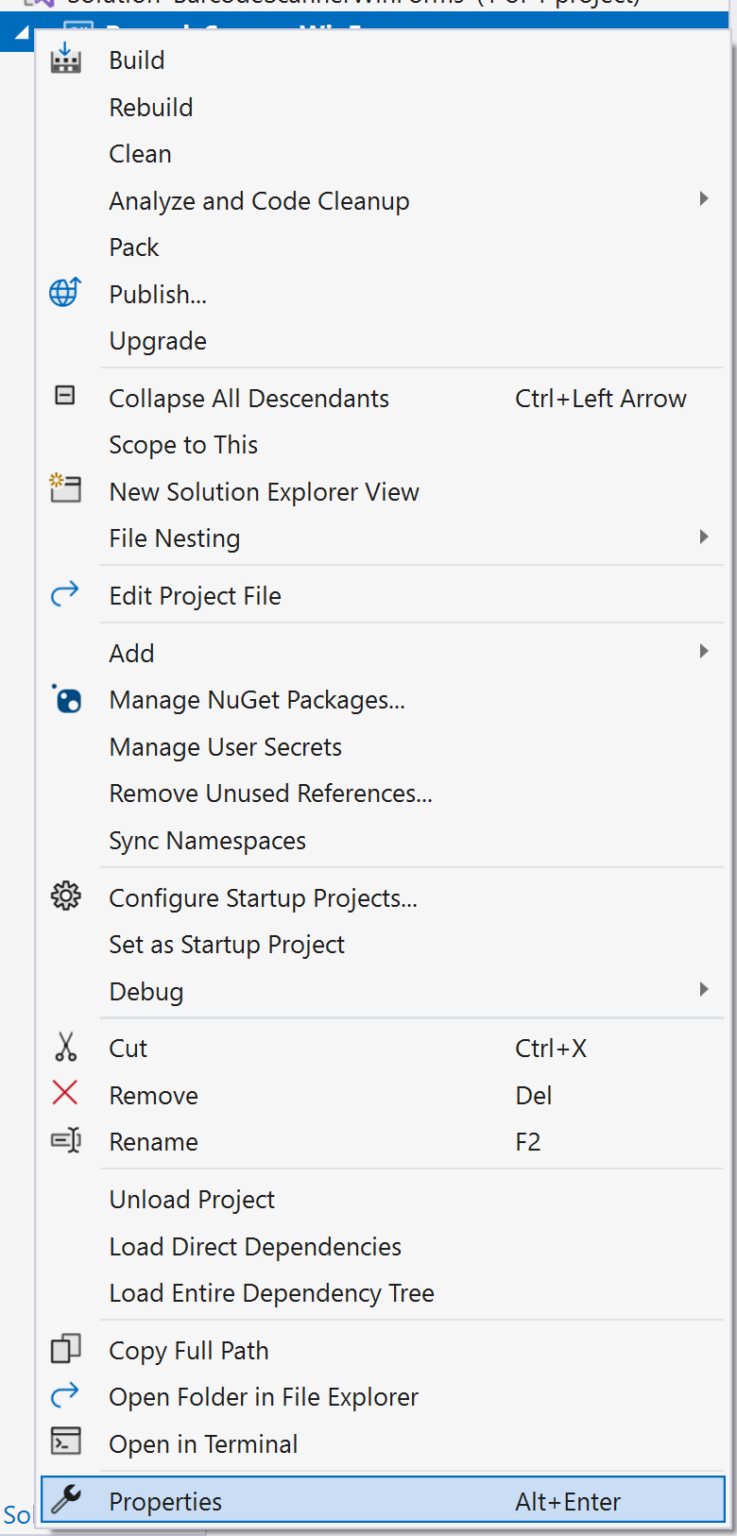Select the Build icon
737x1536 pixels.
[x=65, y=60]
